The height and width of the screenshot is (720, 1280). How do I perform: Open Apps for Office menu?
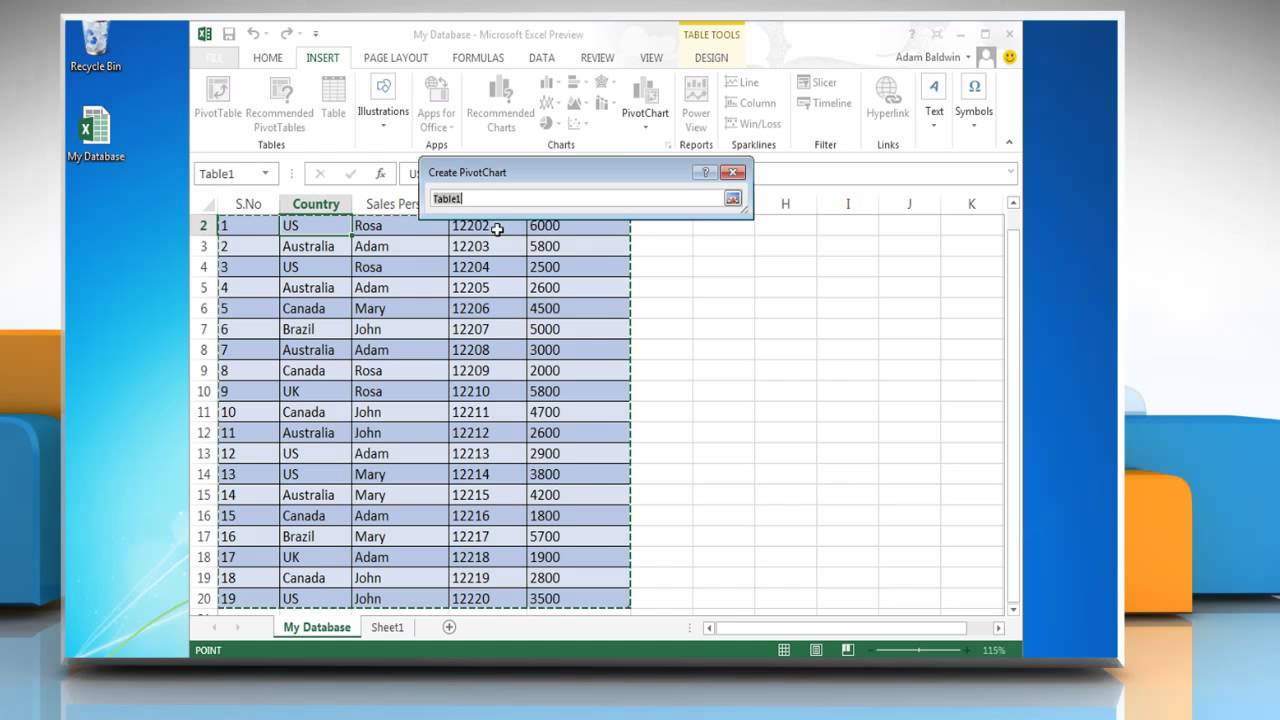coord(436,105)
